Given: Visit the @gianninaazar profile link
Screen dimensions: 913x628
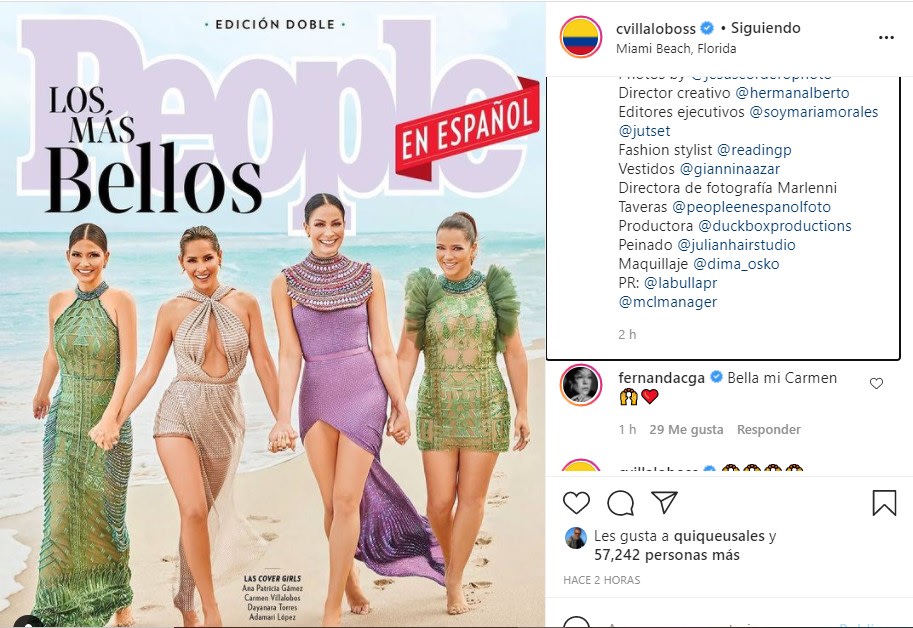Looking at the screenshot, I should pyautogui.click(x=730, y=169).
